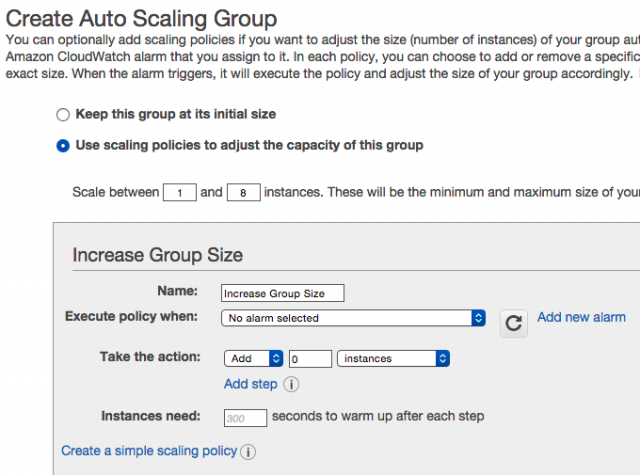
Task: Click the refresh alarms icon button
Action: coord(514,322)
